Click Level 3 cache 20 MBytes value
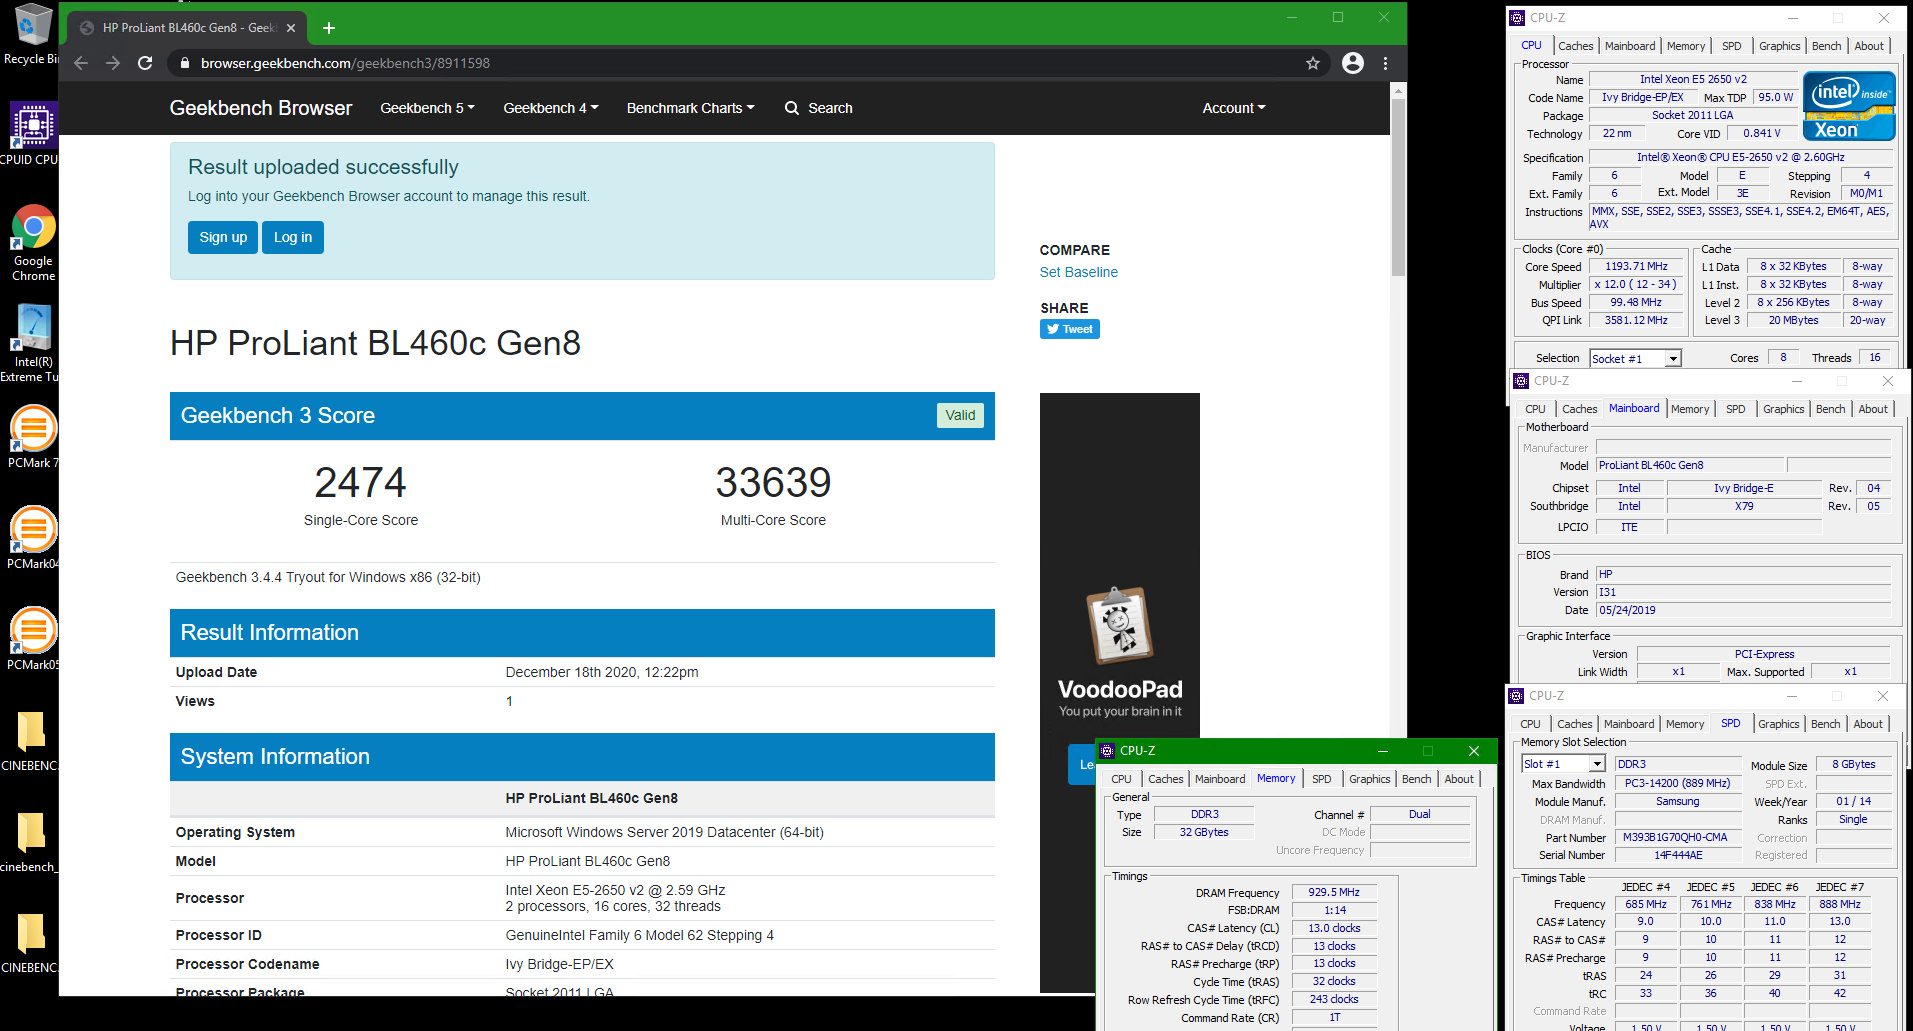The height and width of the screenshot is (1031, 1913). [1793, 321]
